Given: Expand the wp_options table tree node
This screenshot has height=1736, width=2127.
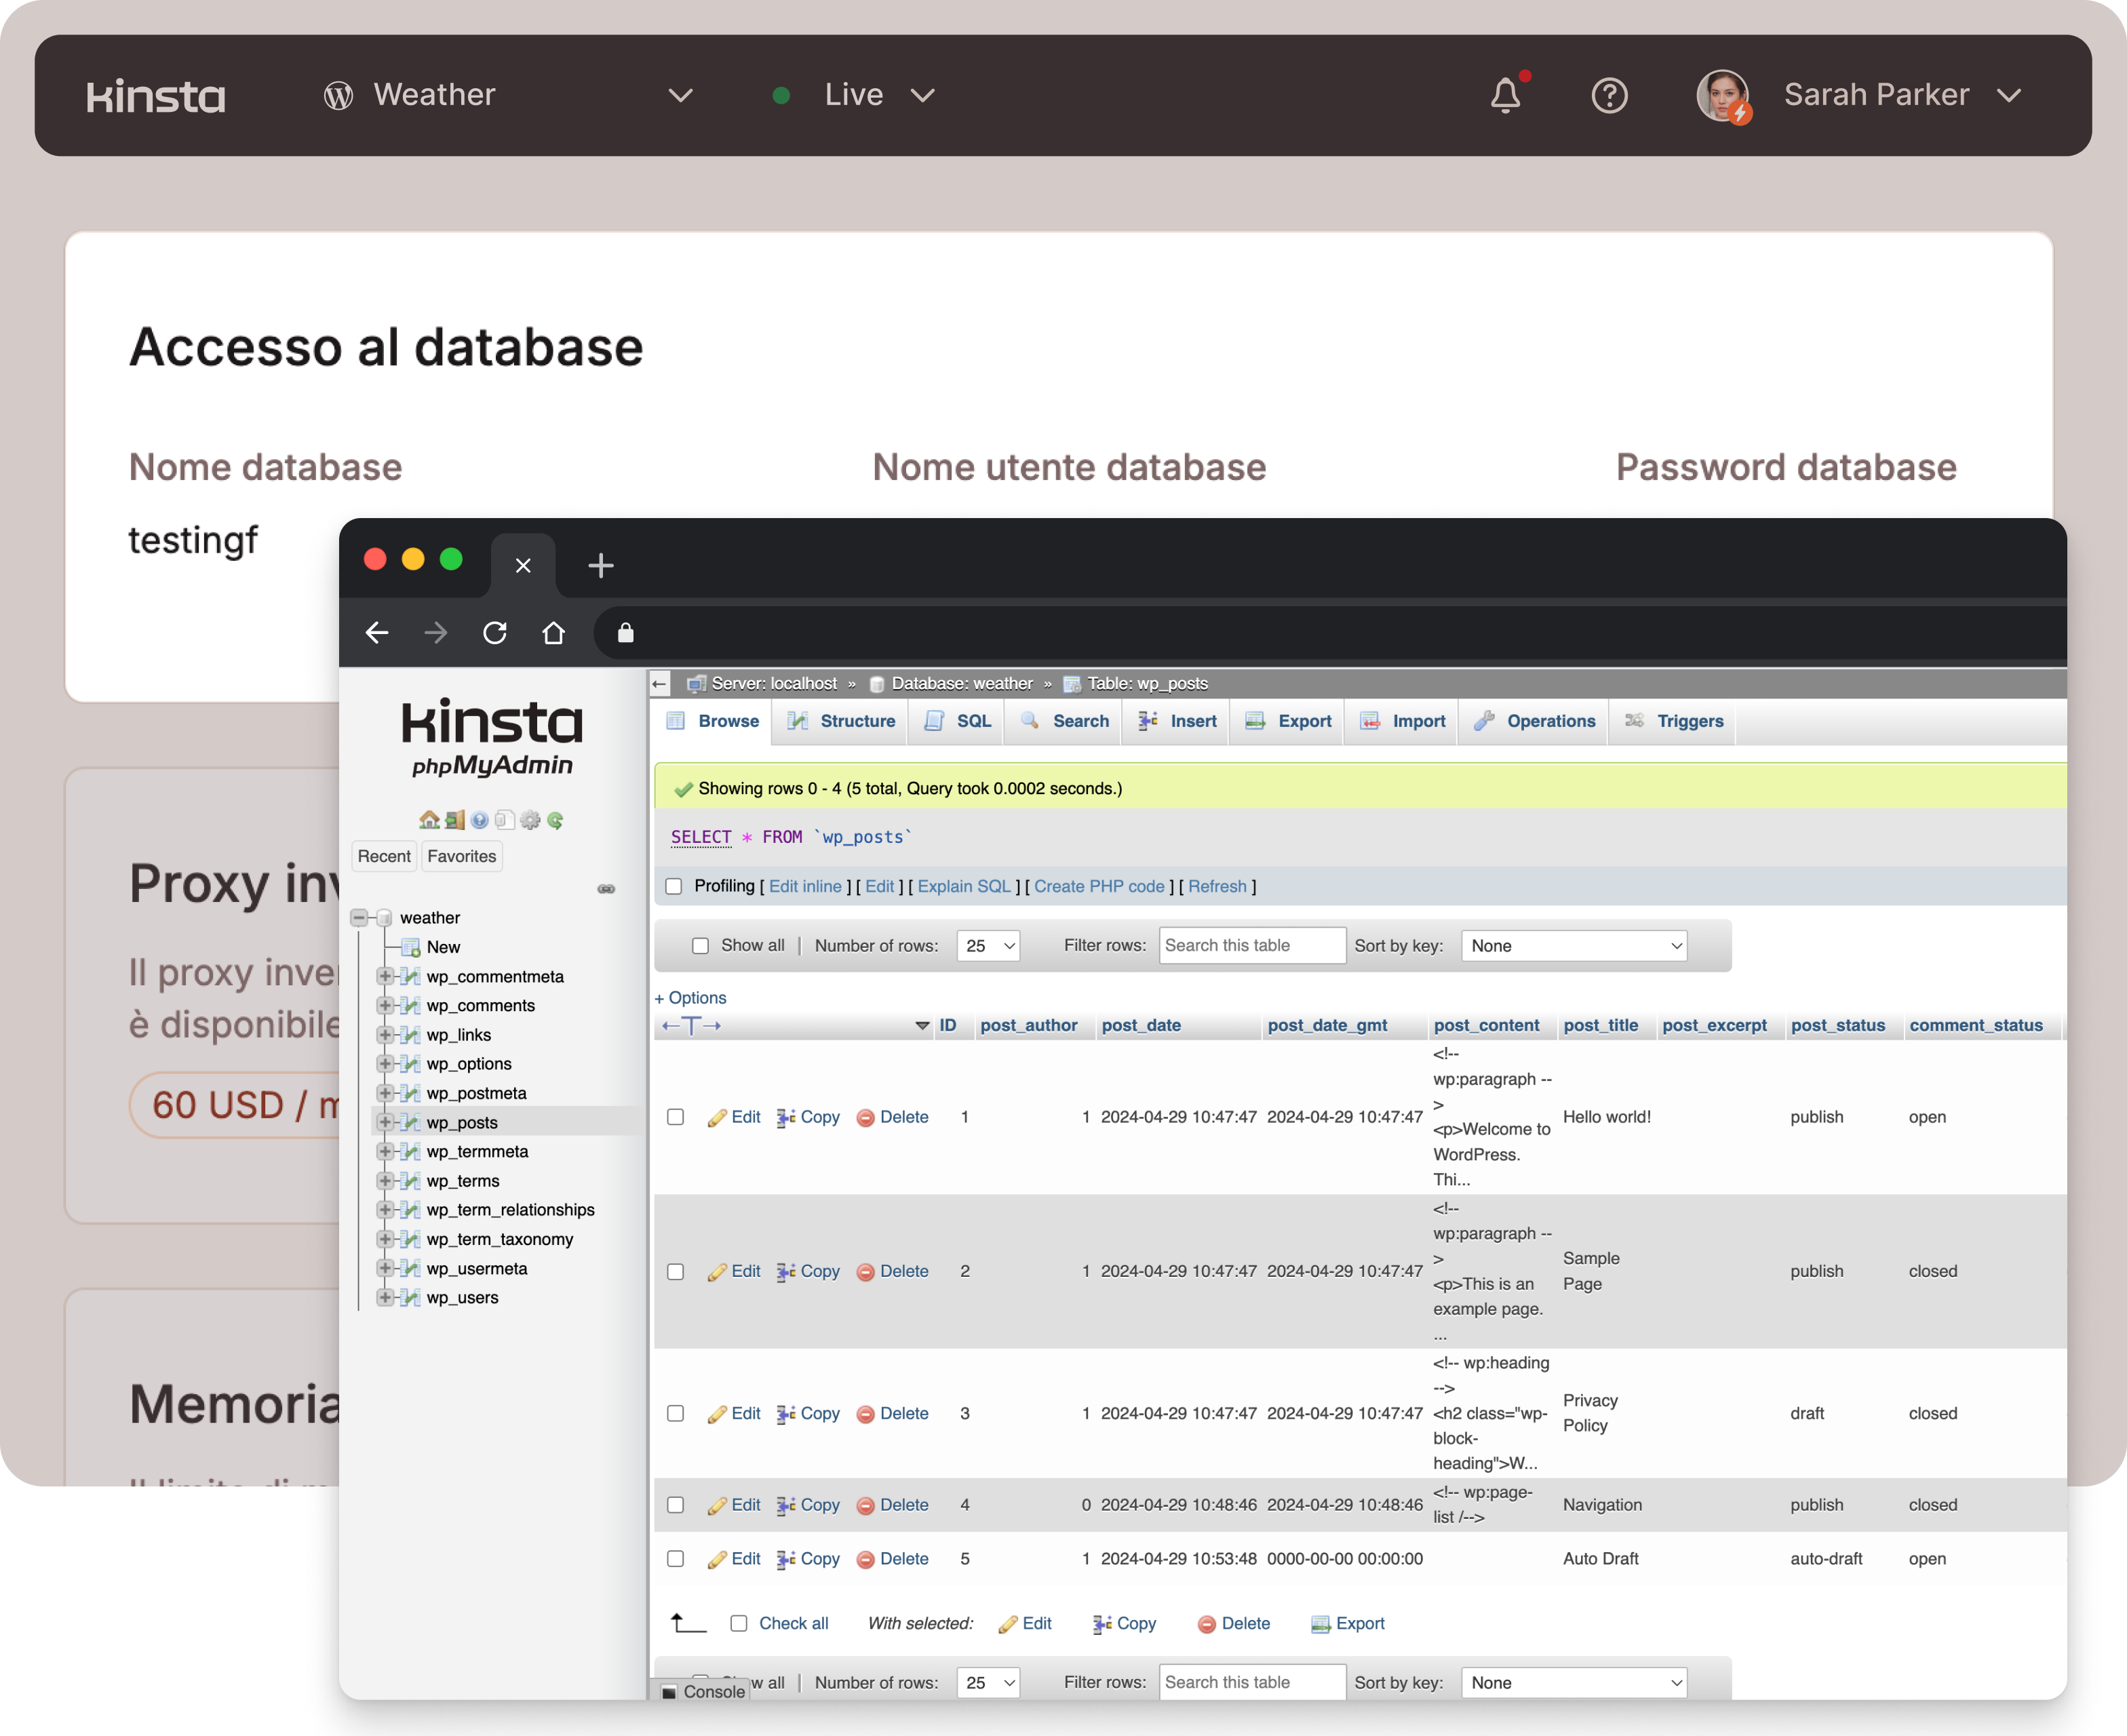Looking at the screenshot, I should click(x=385, y=1064).
